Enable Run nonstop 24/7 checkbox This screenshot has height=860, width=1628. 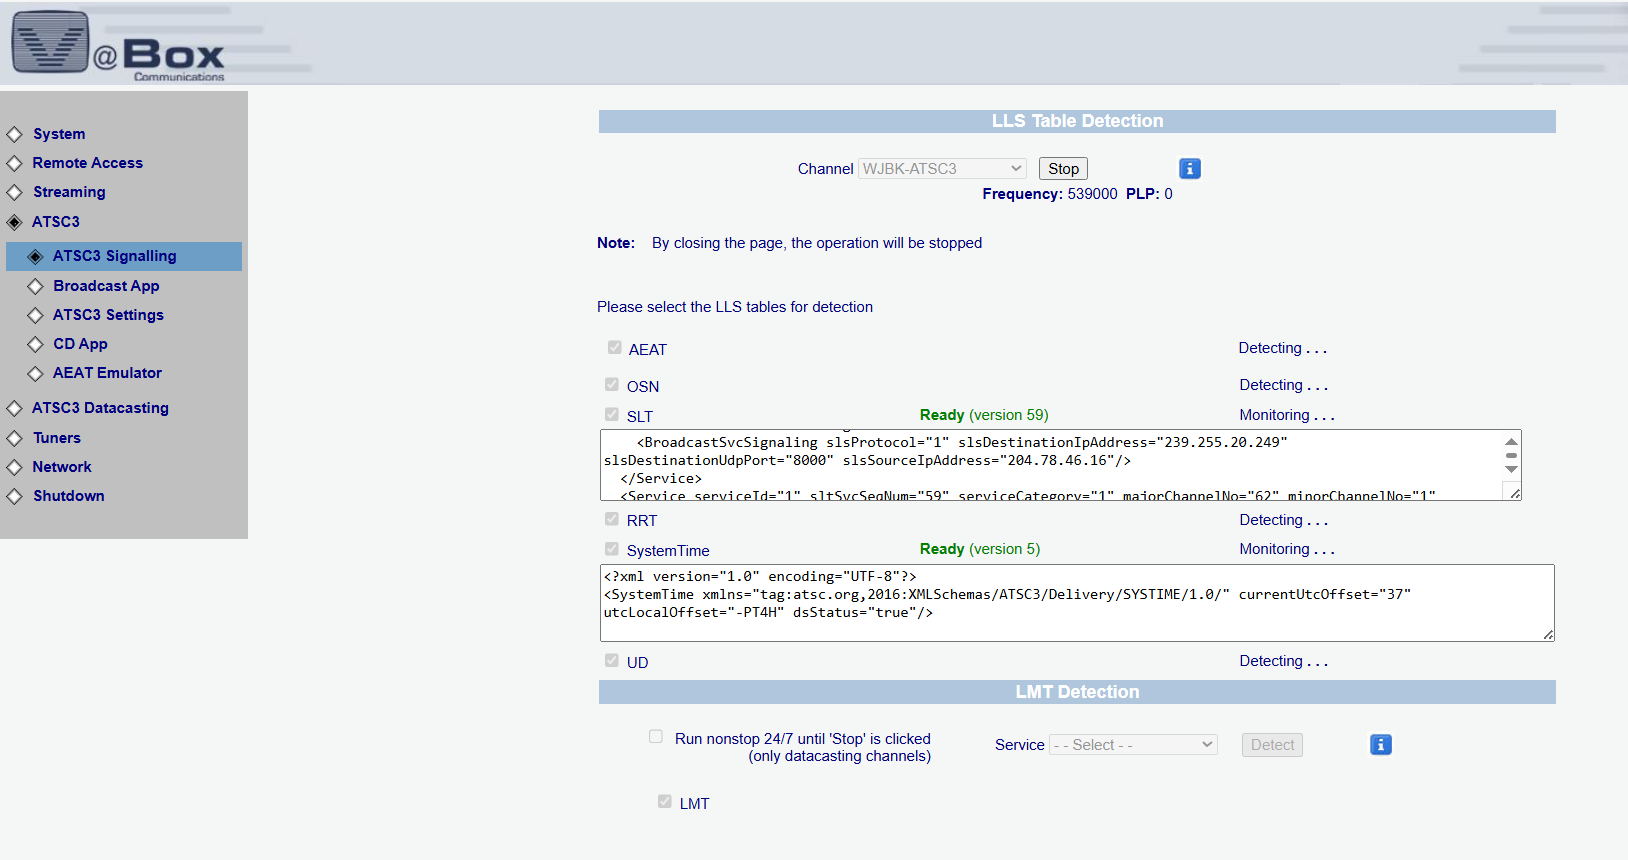point(656,737)
